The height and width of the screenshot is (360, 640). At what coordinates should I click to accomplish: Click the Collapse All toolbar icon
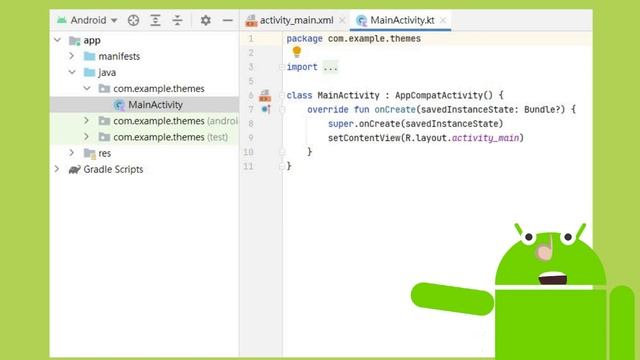(178, 20)
